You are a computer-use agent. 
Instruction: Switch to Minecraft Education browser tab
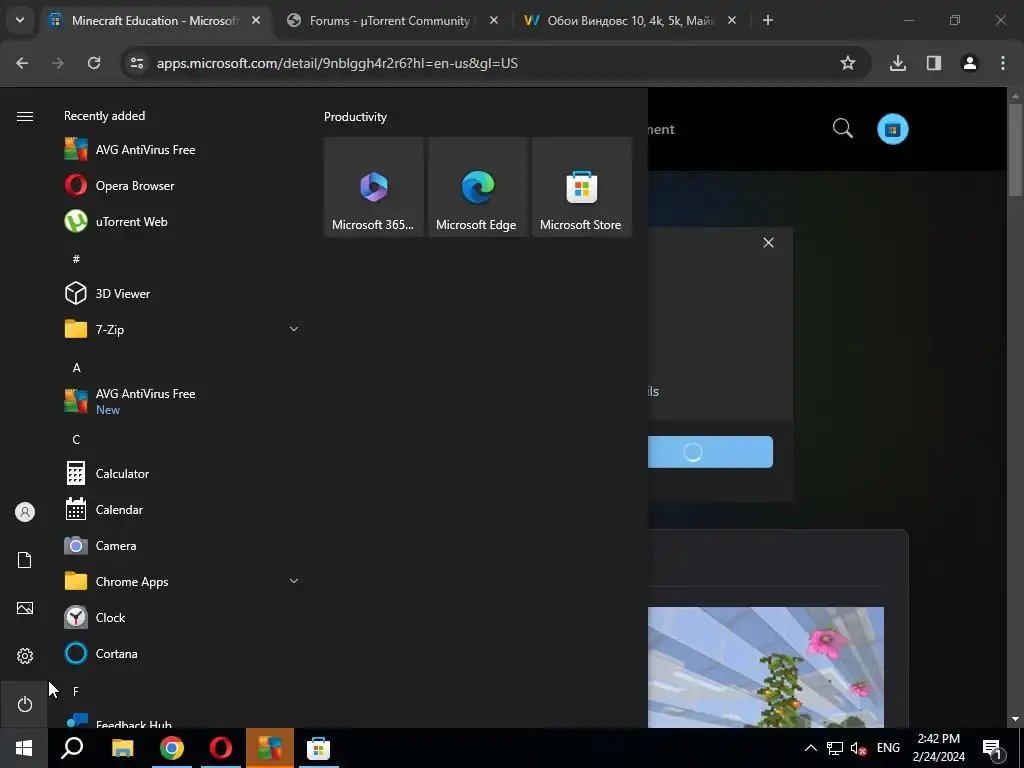click(x=155, y=21)
